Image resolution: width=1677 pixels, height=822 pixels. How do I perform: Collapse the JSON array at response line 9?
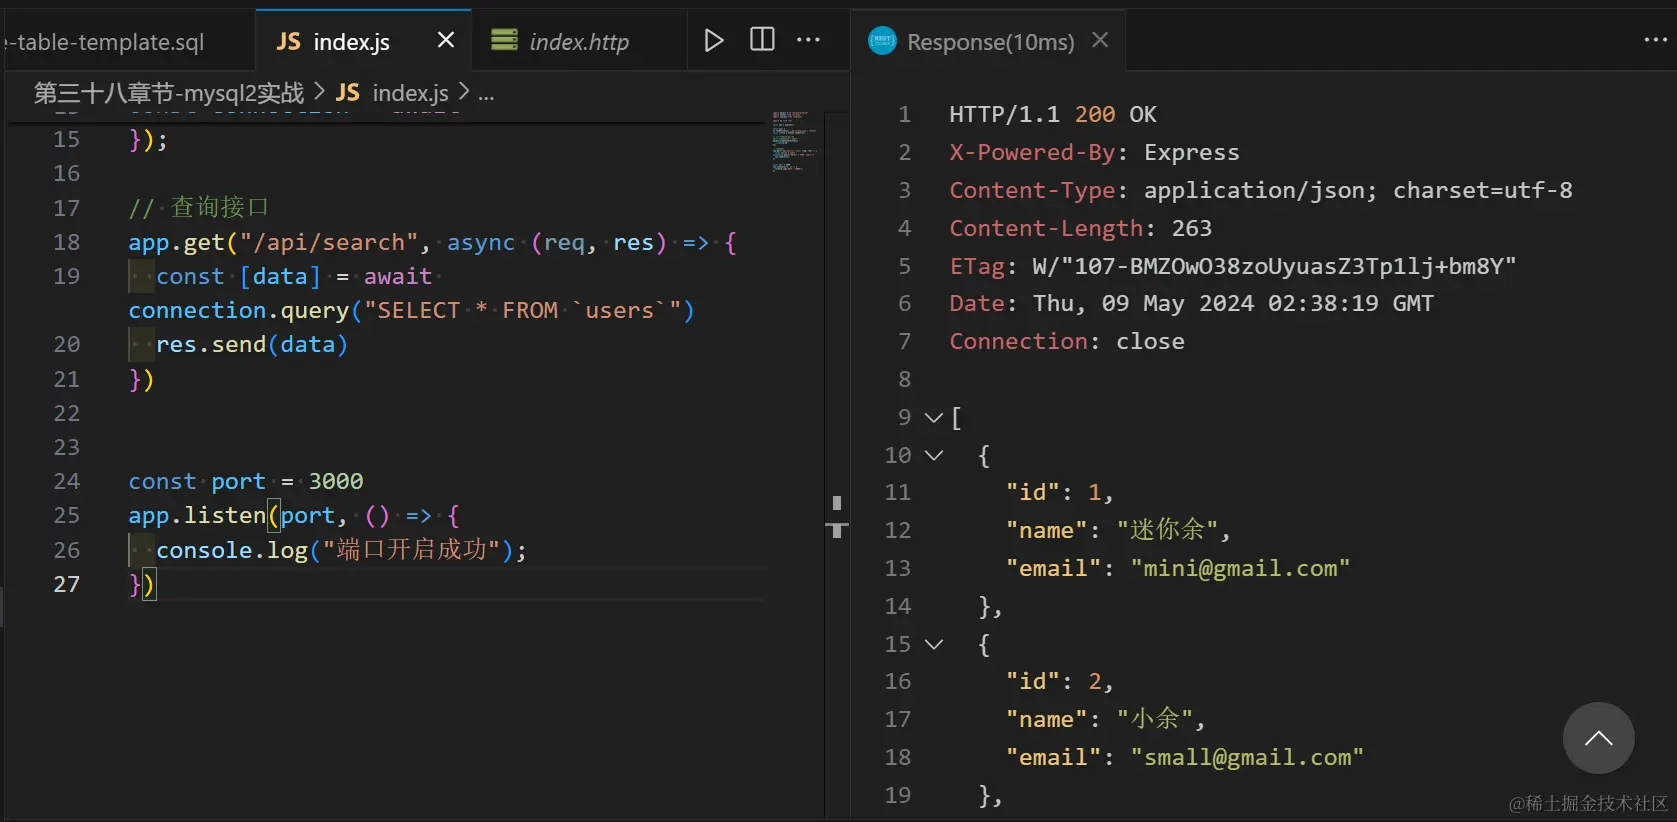point(933,417)
